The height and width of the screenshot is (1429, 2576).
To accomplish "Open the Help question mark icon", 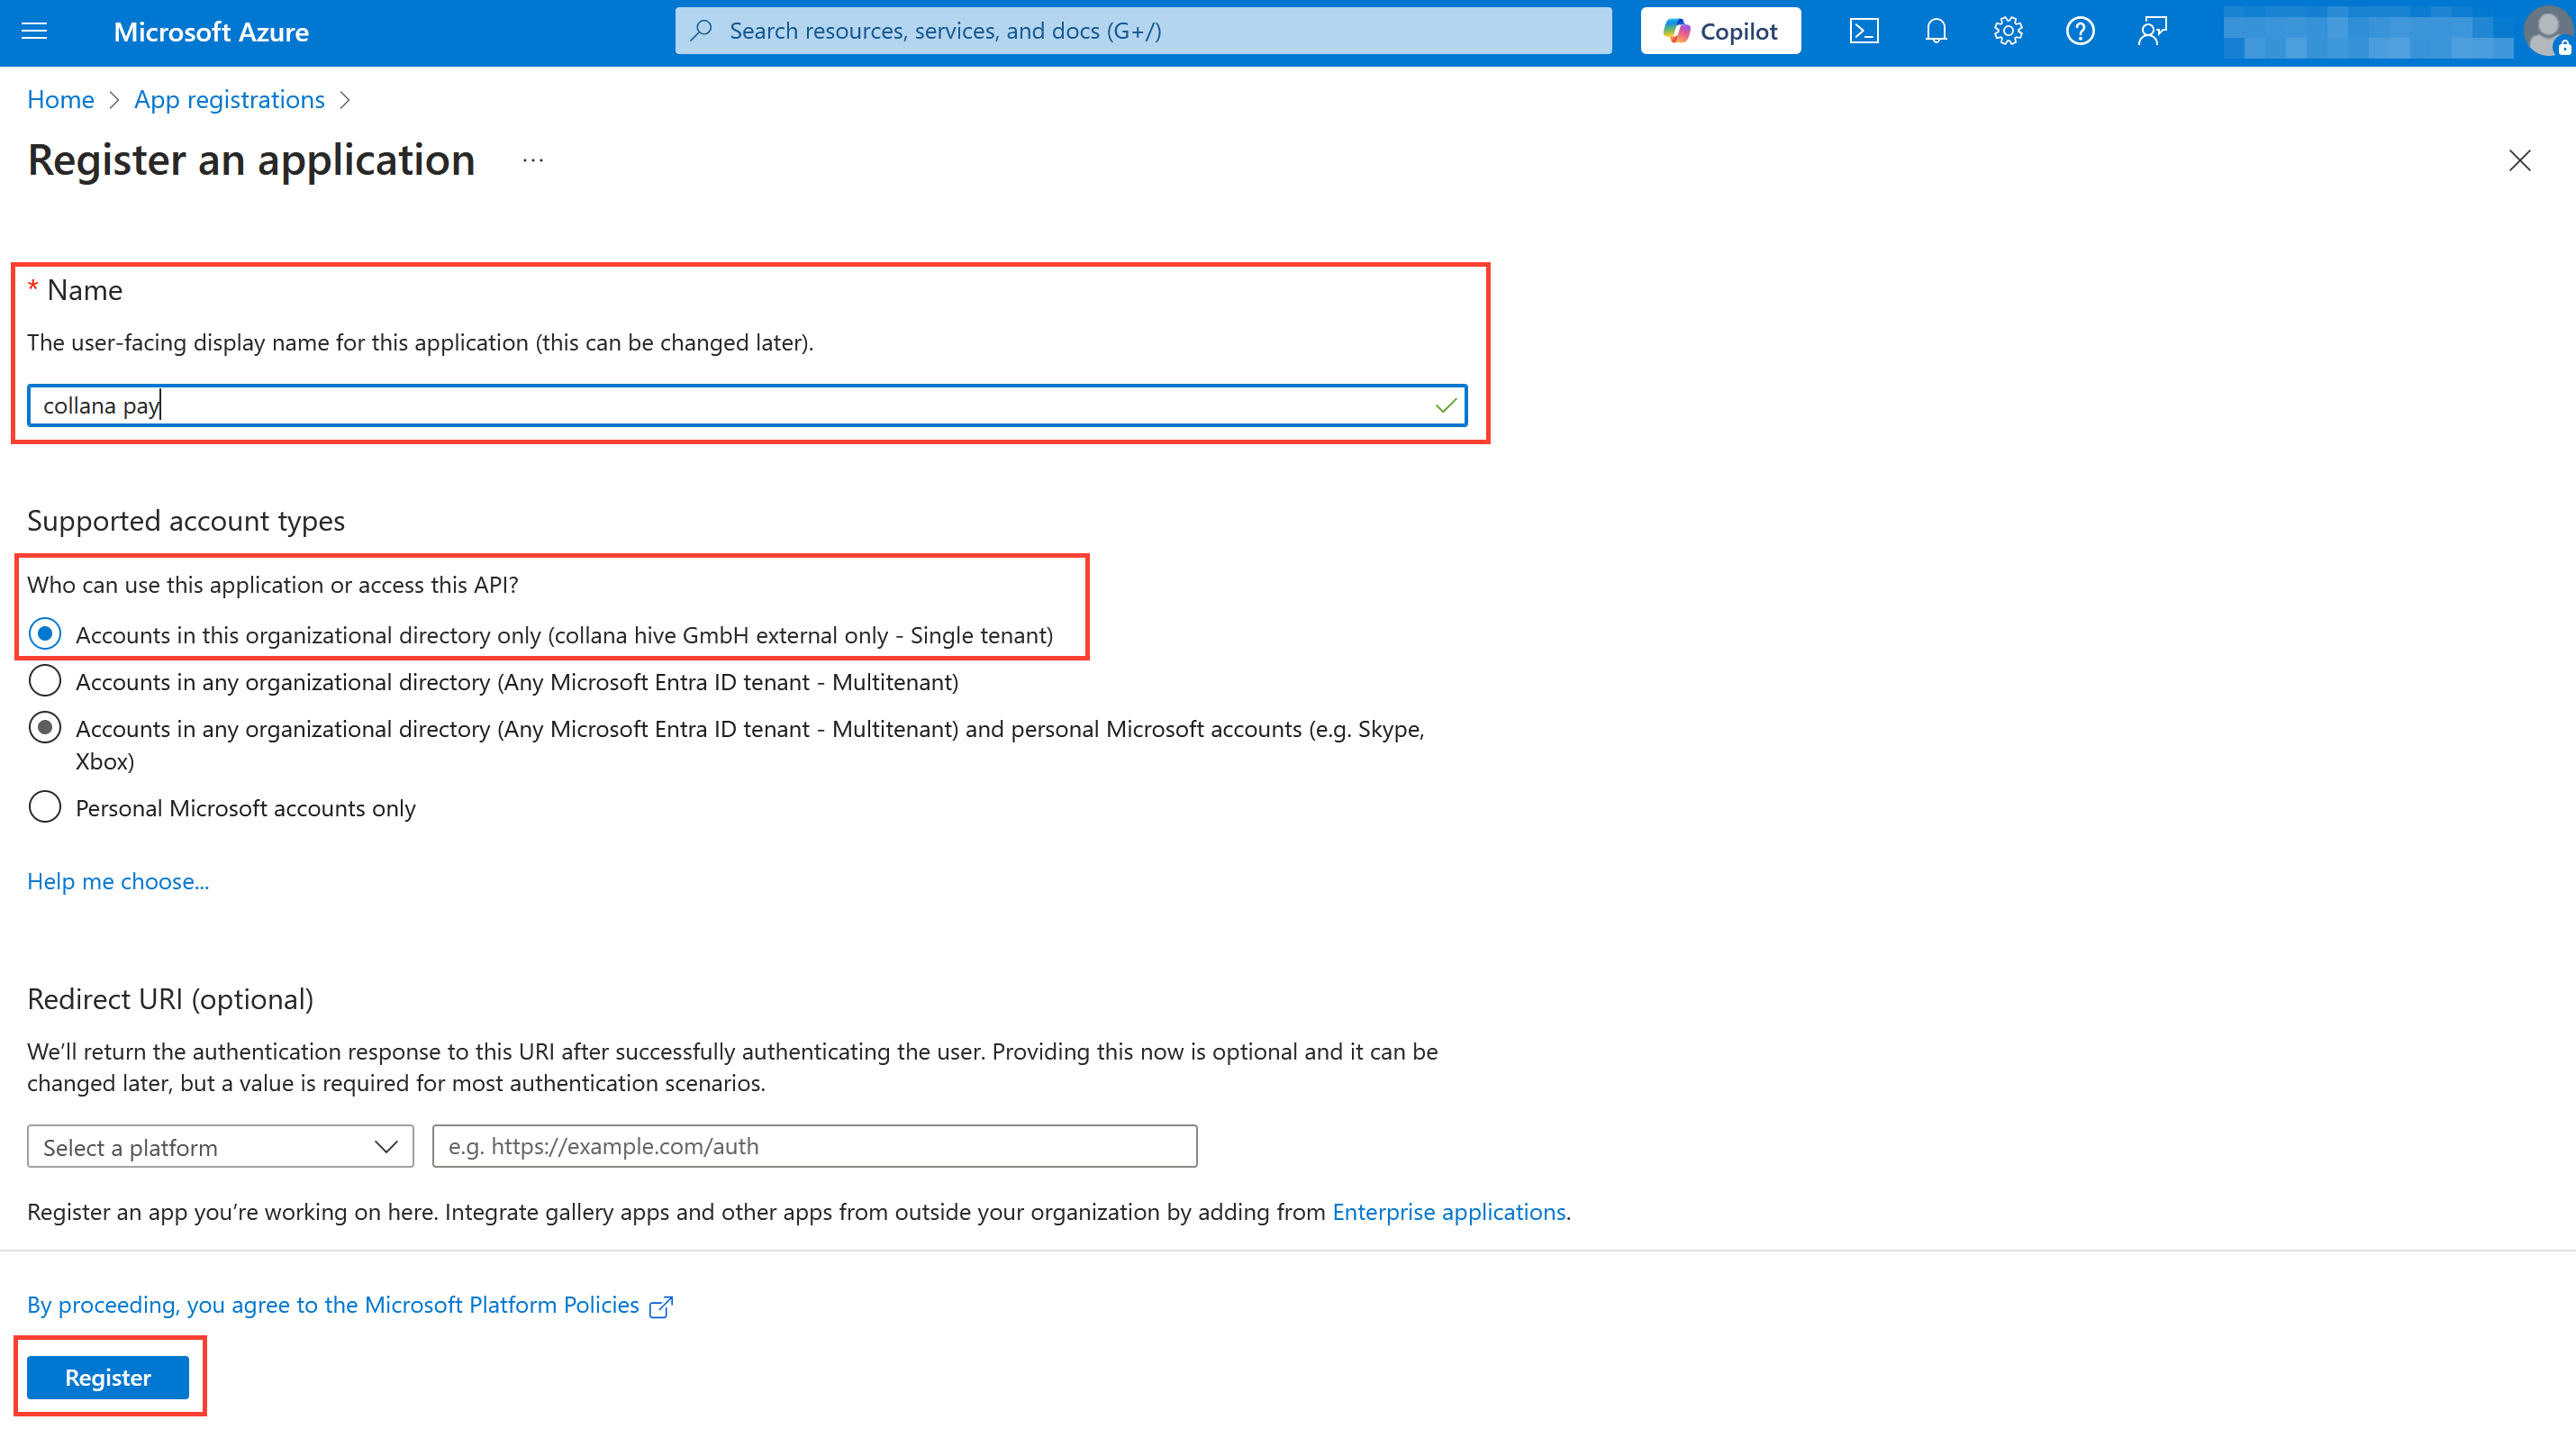I will tap(2080, 31).
